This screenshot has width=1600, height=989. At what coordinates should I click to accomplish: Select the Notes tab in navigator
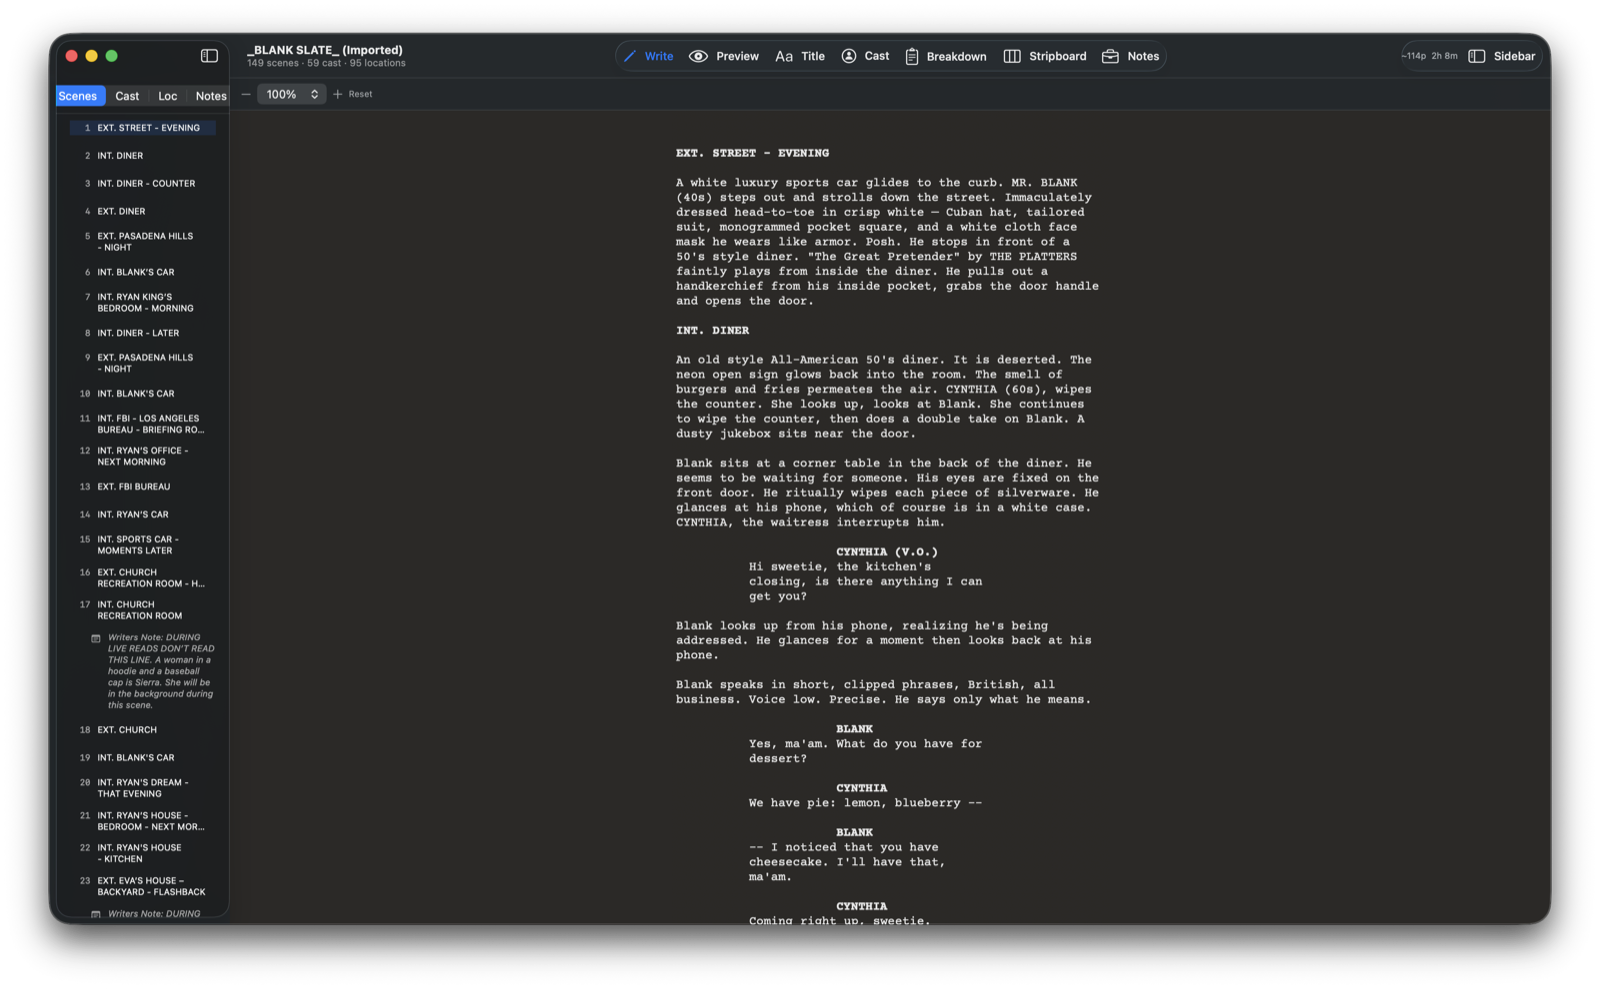pyautogui.click(x=210, y=96)
